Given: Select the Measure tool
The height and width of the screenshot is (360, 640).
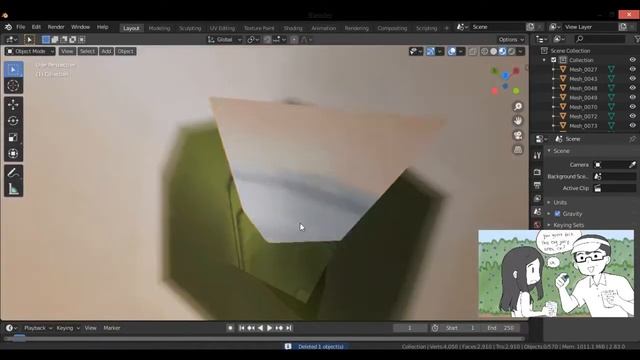Looking at the screenshot, I should tap(13, 189).
